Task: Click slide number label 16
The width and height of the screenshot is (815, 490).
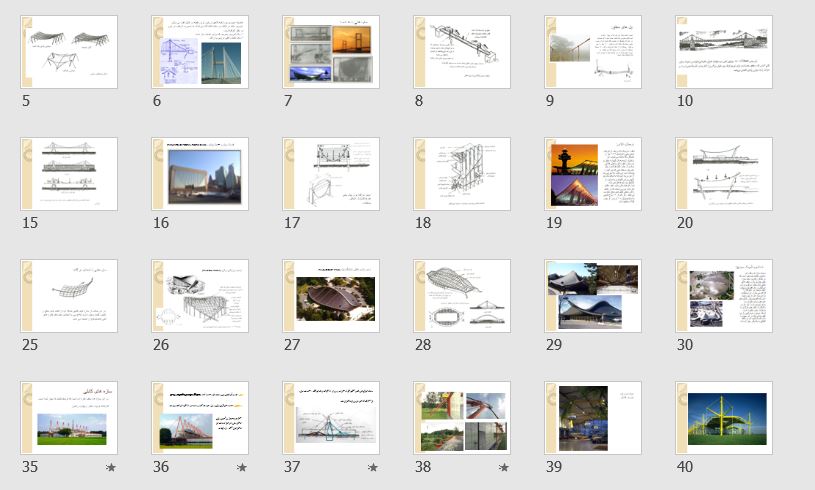Action: point(161,223)
